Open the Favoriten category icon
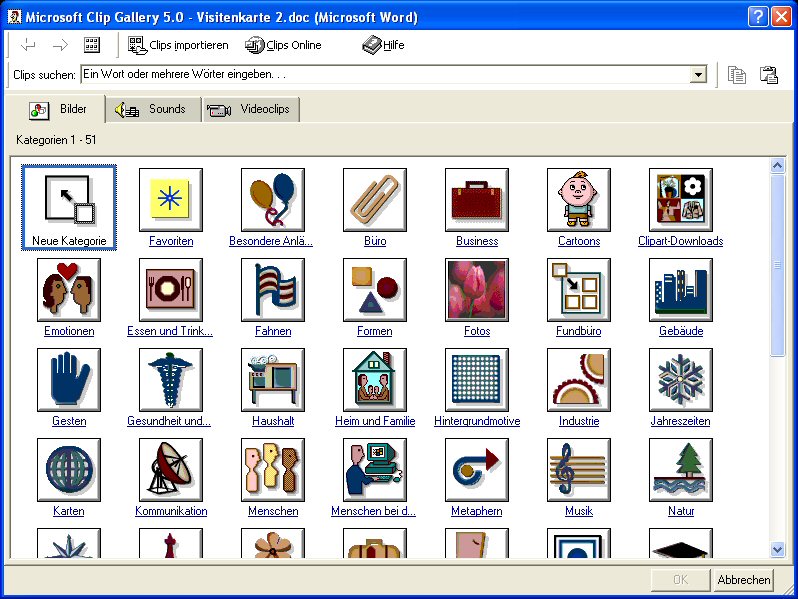The width and height of the screenshot is (798, 599). coord(171,200)
